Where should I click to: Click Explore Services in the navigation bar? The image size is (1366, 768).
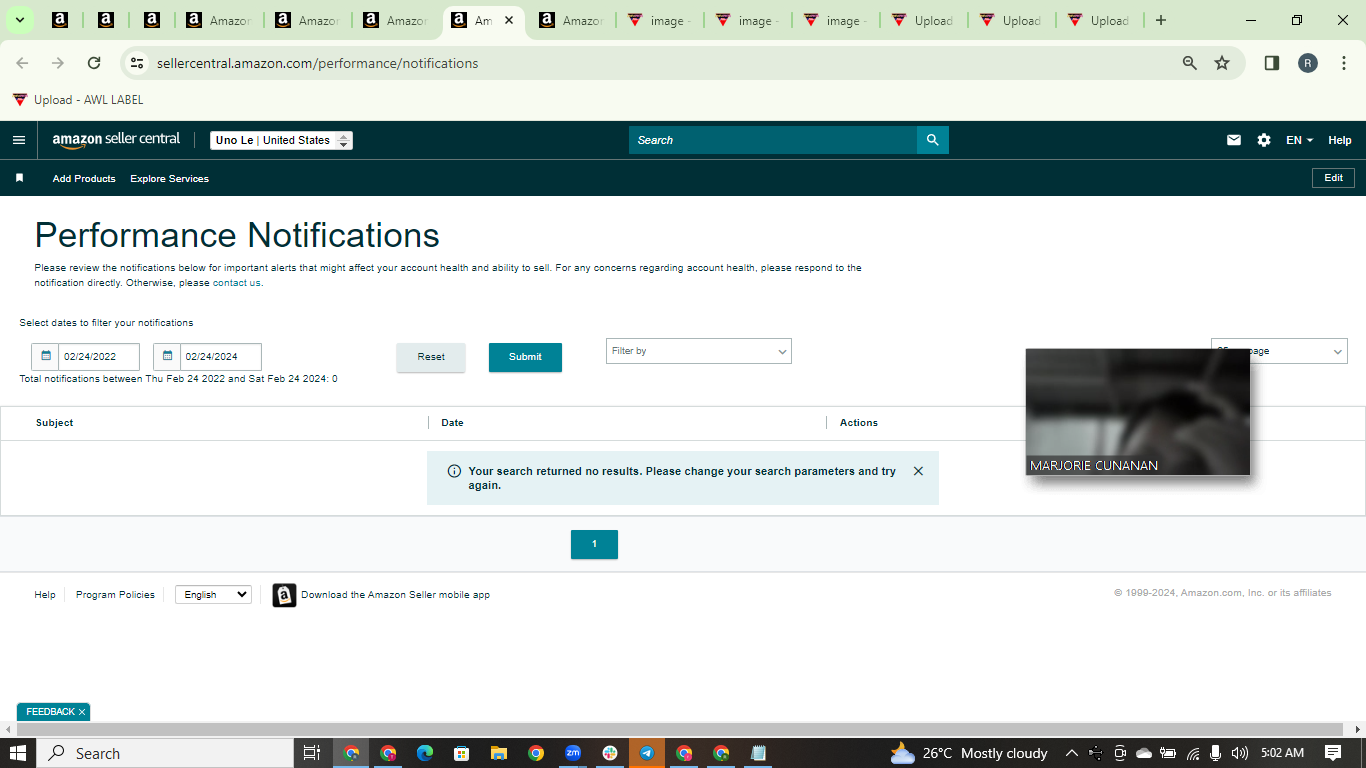click(169, 178)
